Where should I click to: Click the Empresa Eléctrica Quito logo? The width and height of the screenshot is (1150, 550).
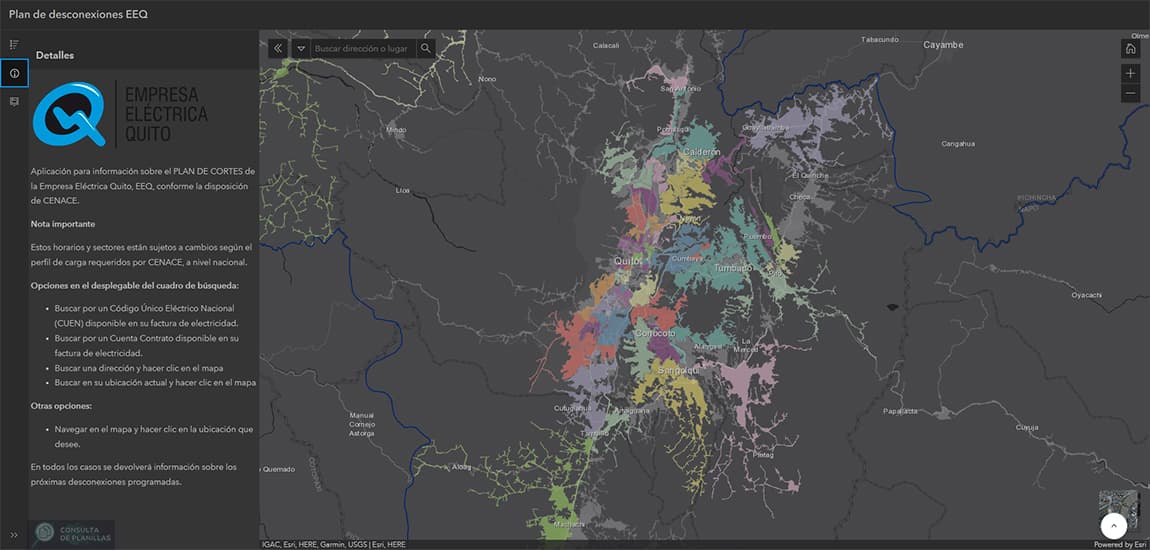[120, 114]
